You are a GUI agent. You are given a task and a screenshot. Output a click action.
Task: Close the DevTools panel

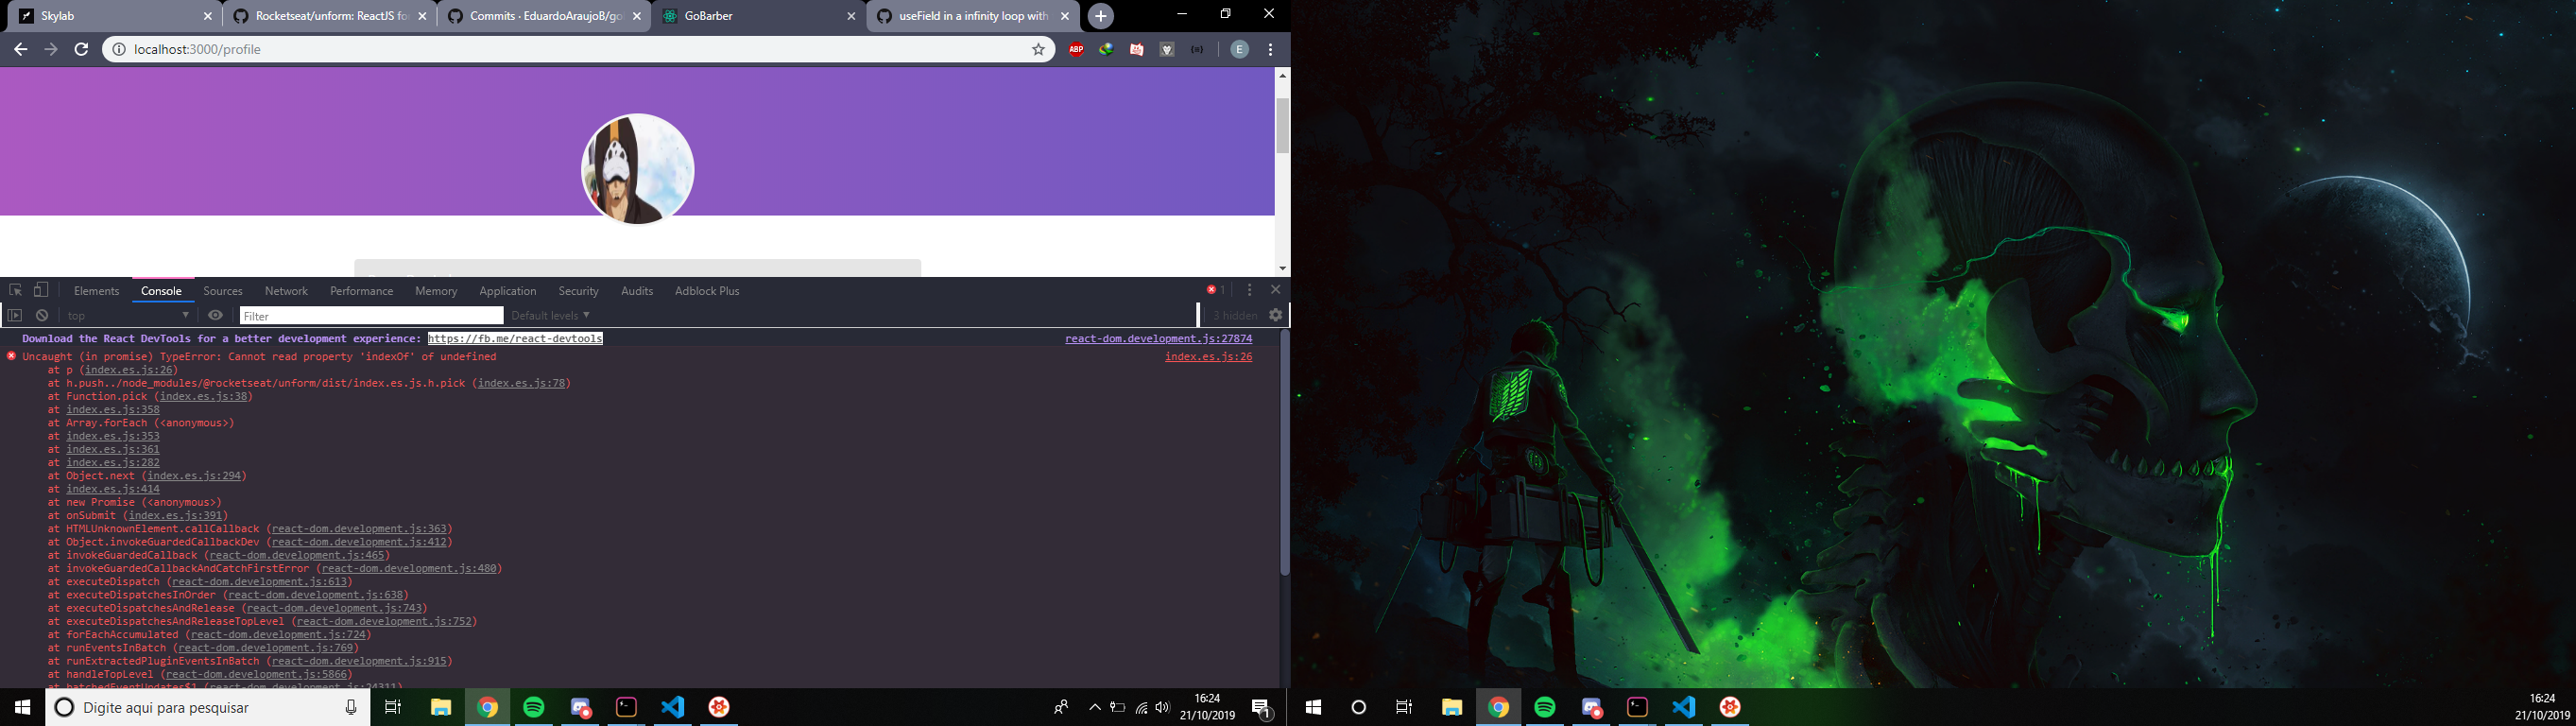(1275, 289)
